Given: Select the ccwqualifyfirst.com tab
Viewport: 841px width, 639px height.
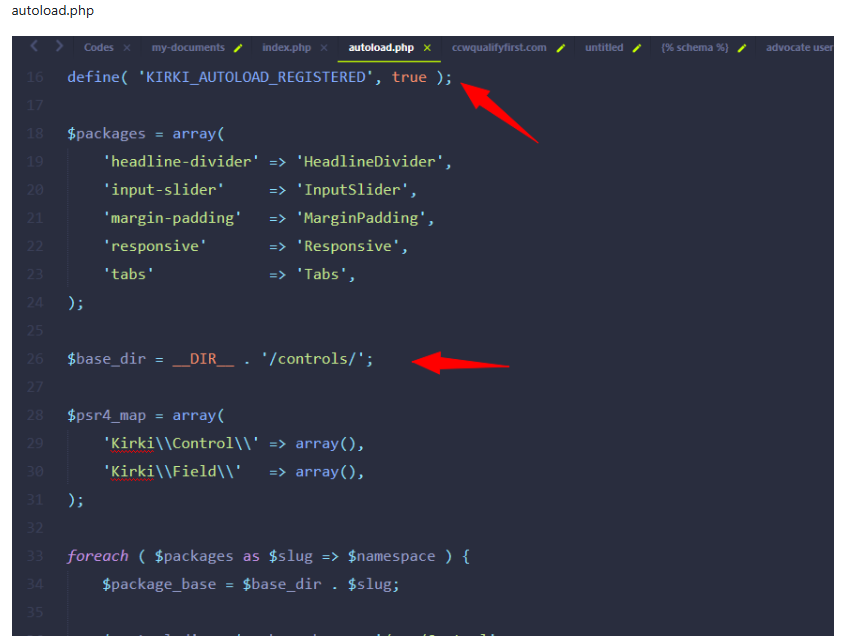Looking at the screenshot, I should (499, 48).
